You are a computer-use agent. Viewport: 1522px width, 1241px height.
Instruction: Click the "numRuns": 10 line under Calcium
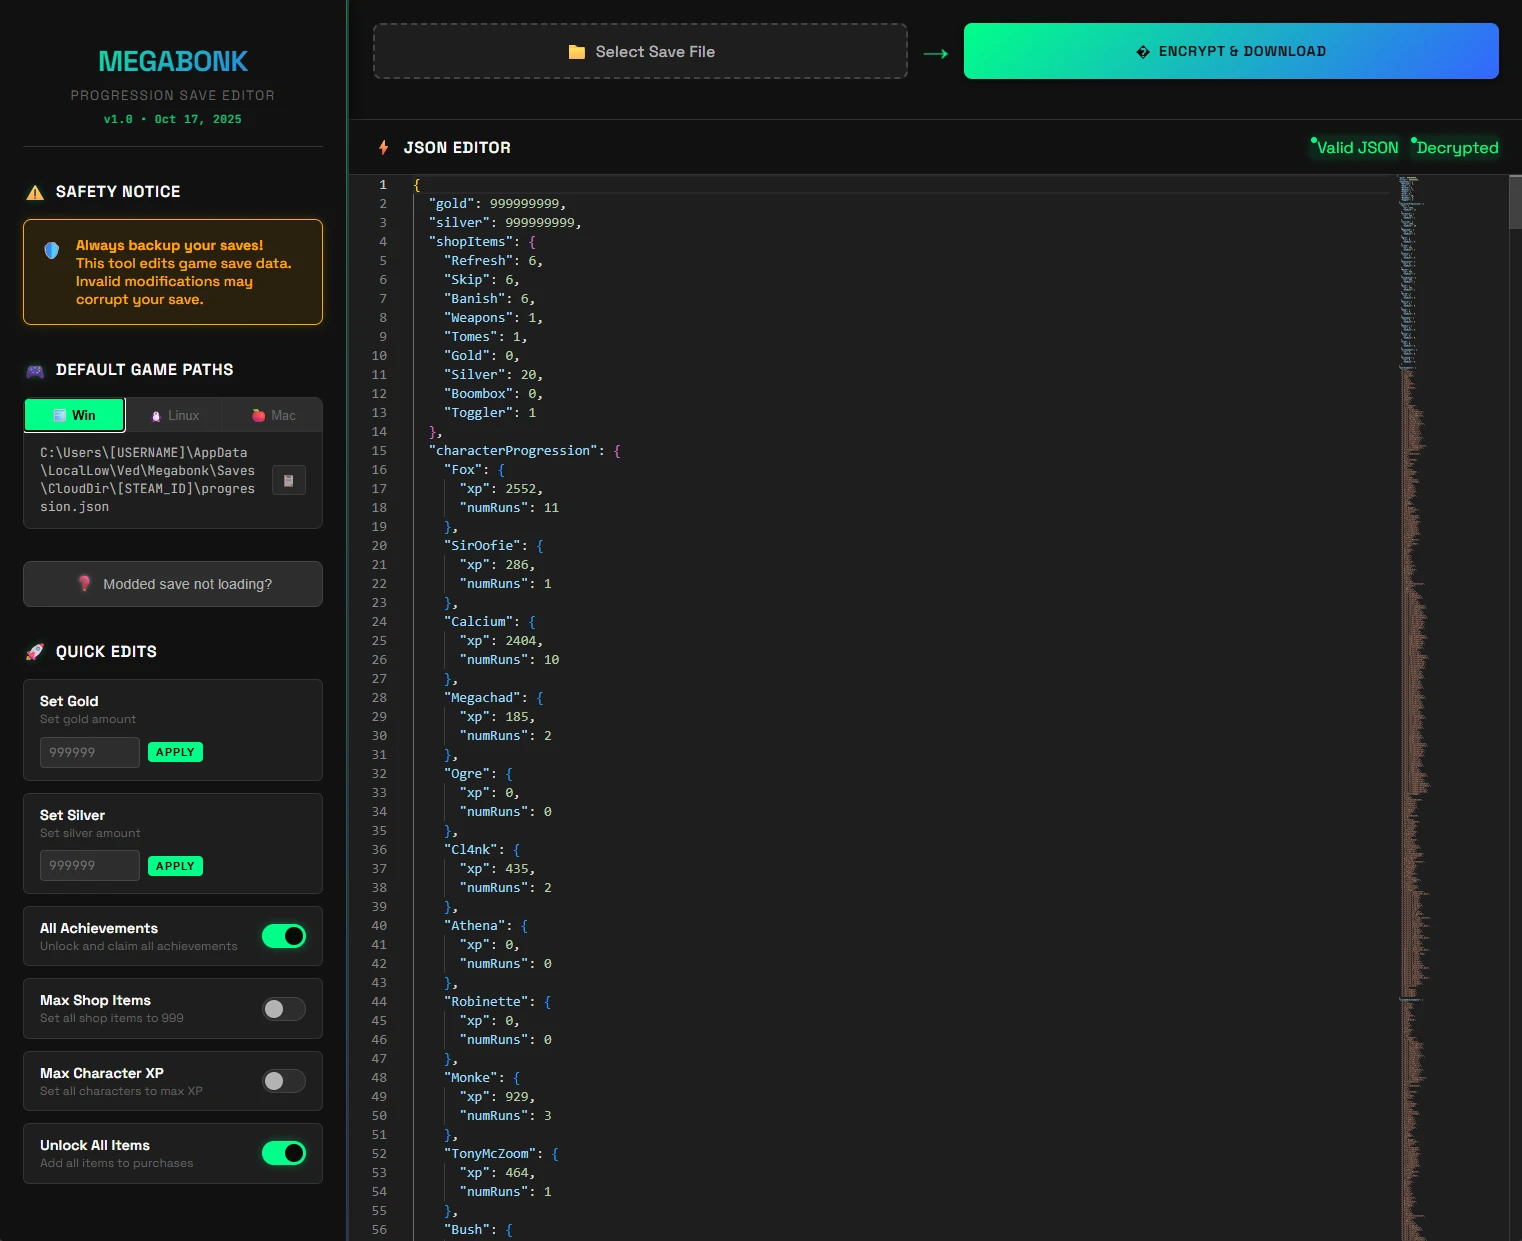(509, 660)
